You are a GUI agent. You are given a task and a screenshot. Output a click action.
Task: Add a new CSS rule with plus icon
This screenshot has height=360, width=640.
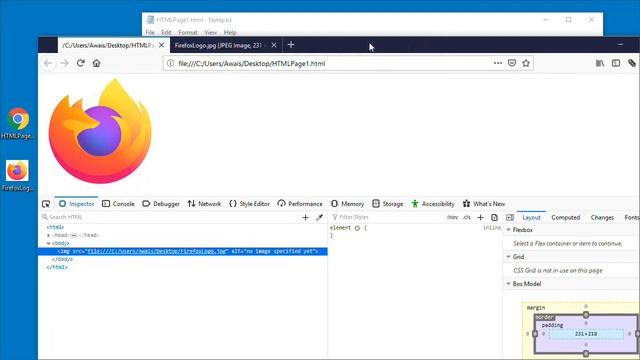pyautogui.click(x=480, y=218)
